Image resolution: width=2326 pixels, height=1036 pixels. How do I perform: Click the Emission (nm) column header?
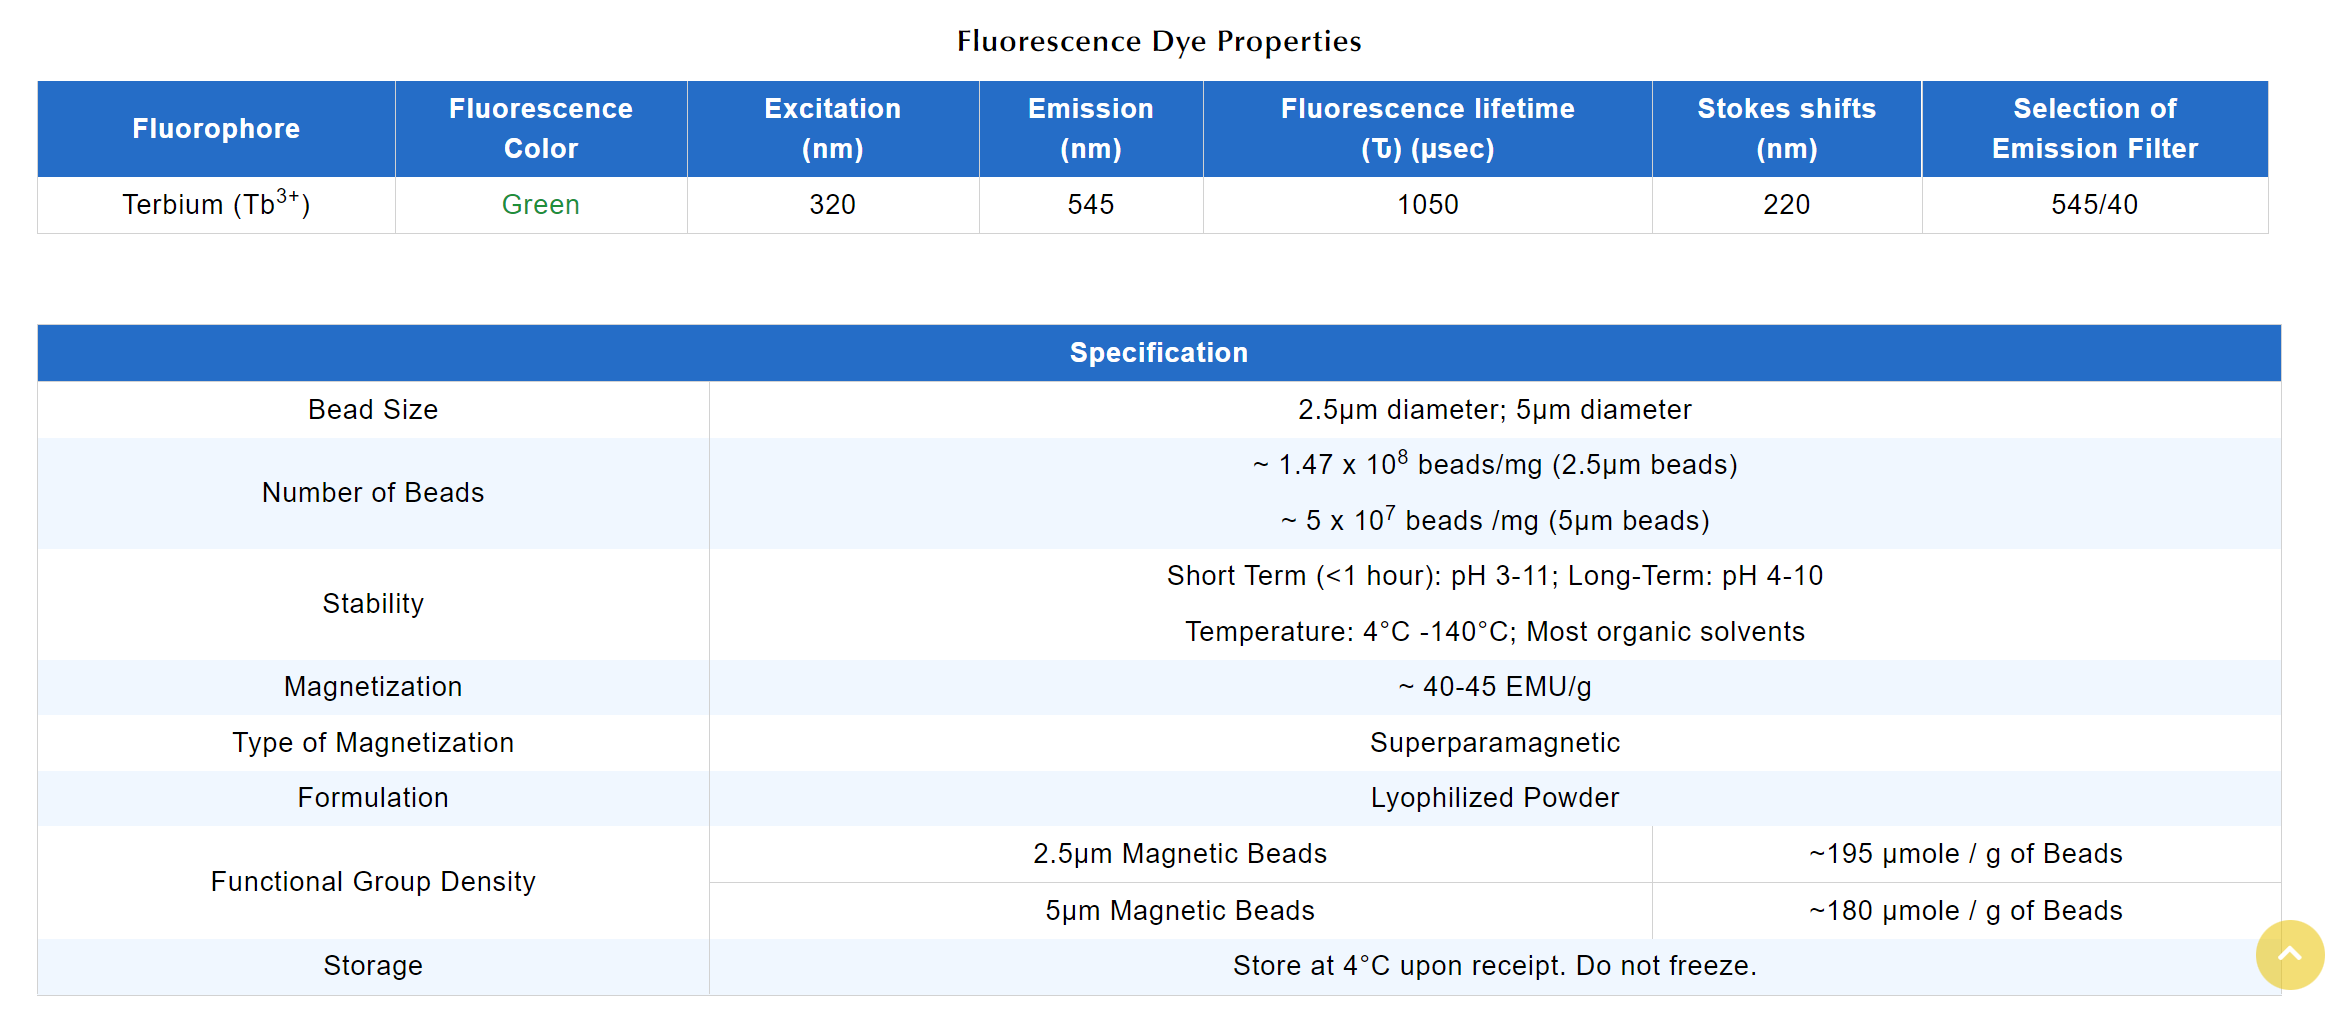1090,129
